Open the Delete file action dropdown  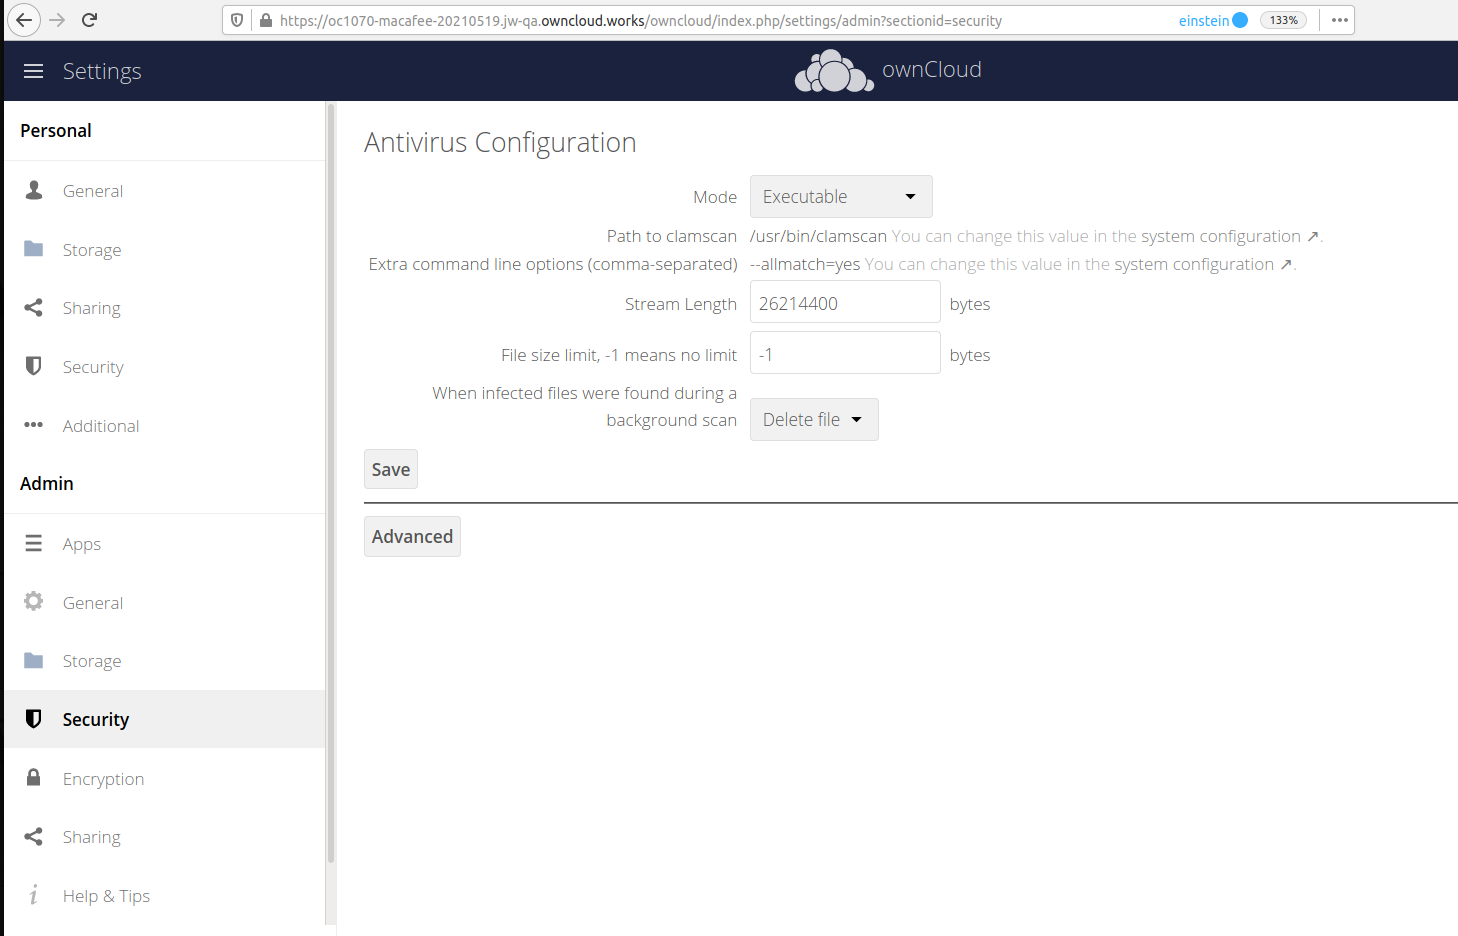coord(813,419)
